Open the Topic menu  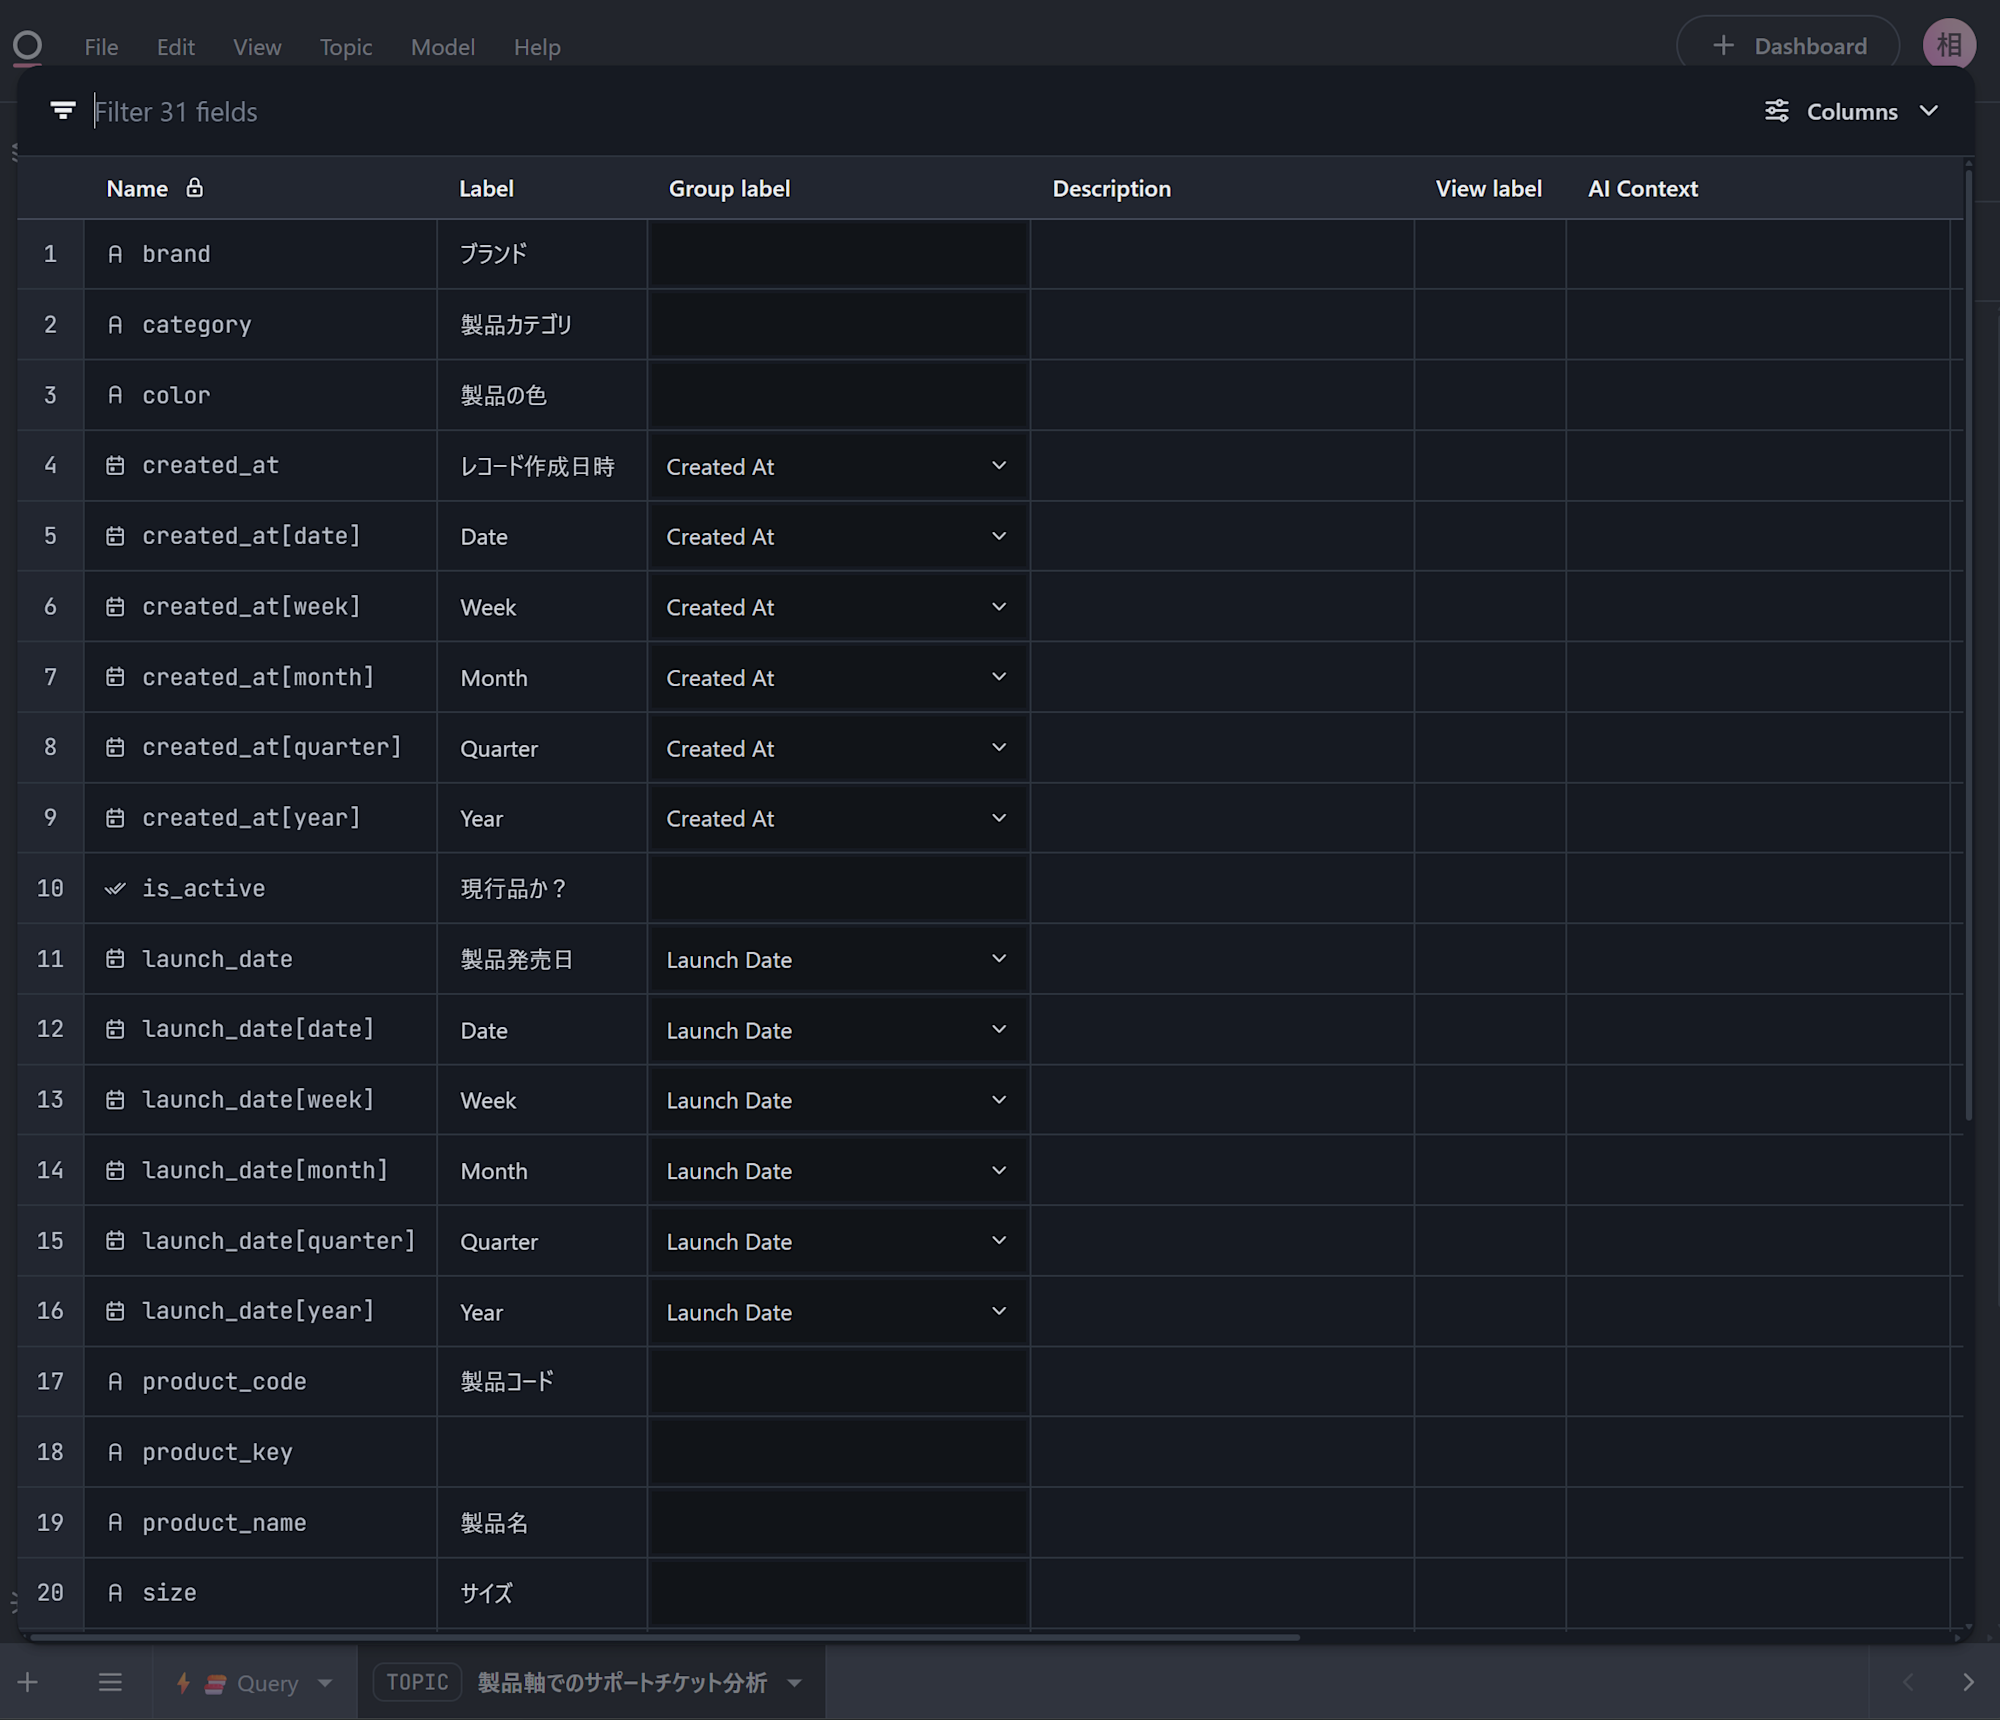(345, 47)
